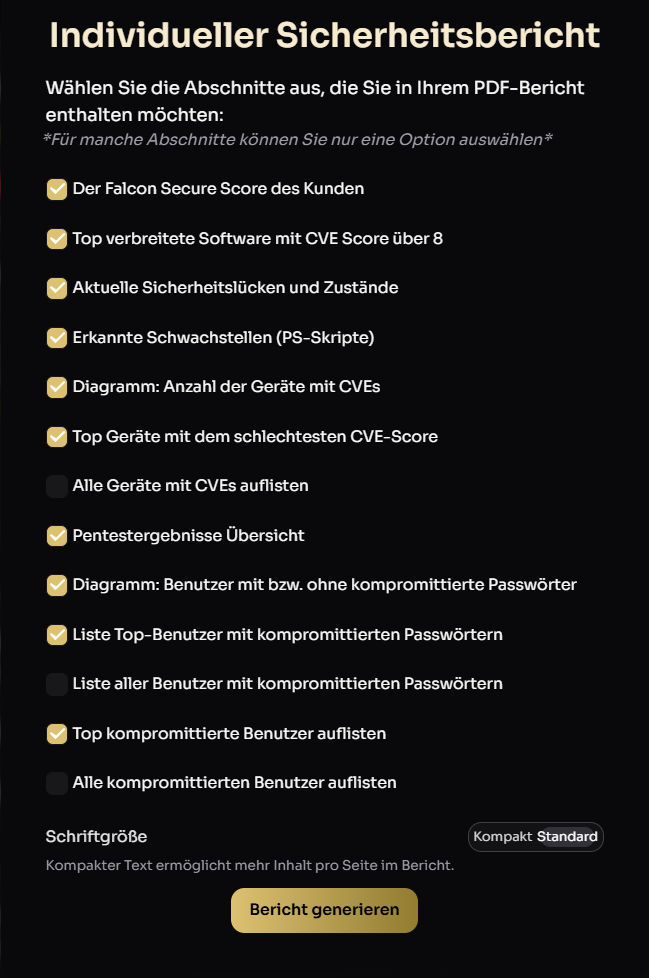
Task: Click the Pentestergebnisse Übersicht label text
Action: [188, 535]
